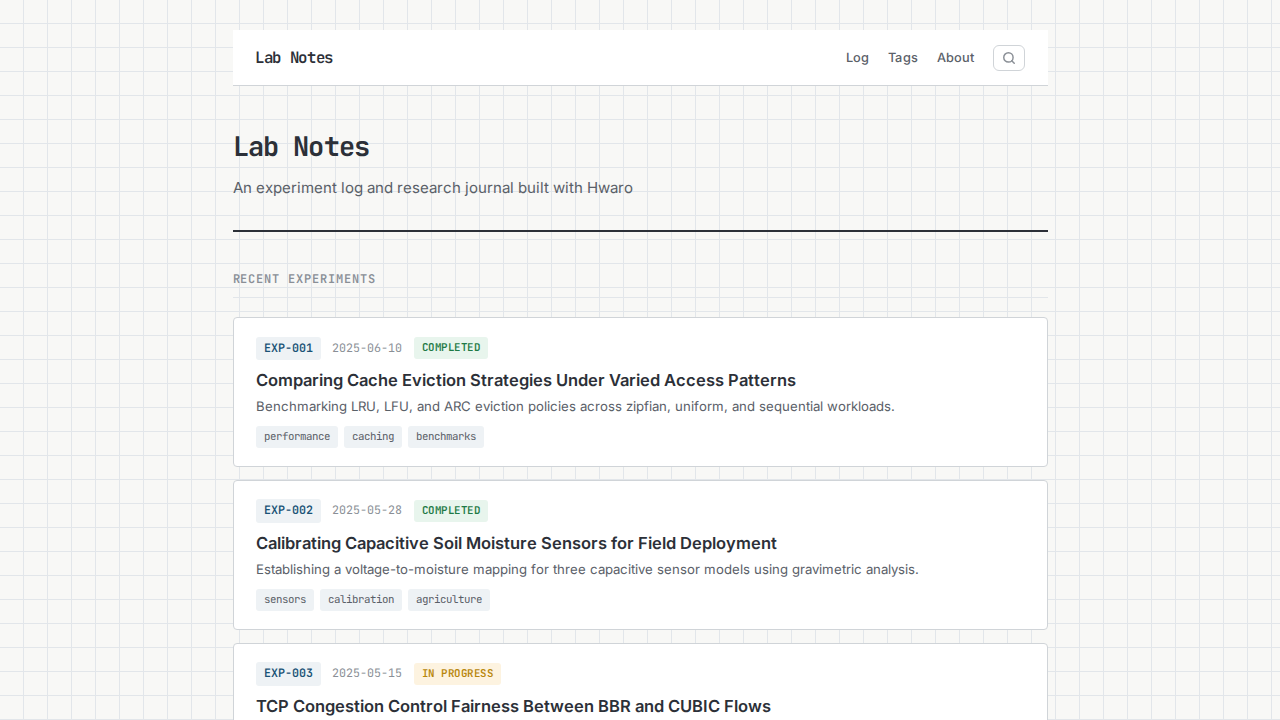
Task: Click the Recent Experiments section heading
Action: pyautogui.click(x=304, y=279)
